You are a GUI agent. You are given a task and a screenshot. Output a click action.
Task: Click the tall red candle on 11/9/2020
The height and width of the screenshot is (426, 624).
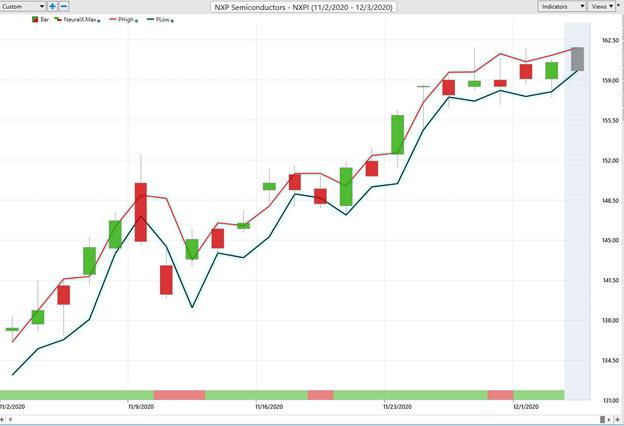point(141,212)
